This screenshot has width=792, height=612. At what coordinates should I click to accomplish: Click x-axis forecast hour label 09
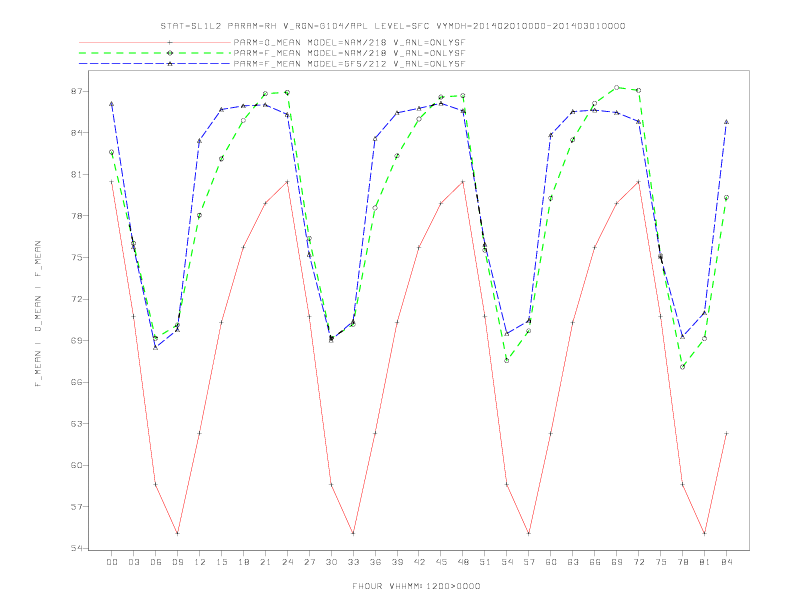tap(177, 562)
